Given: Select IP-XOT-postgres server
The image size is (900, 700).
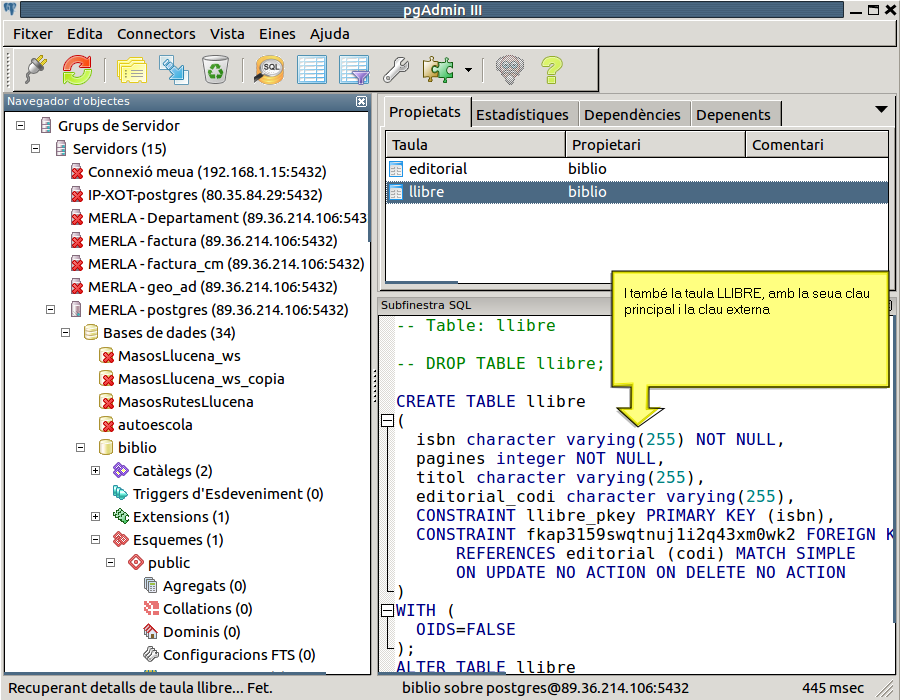Looking at the screenshot, I should (x=205, y=195).
